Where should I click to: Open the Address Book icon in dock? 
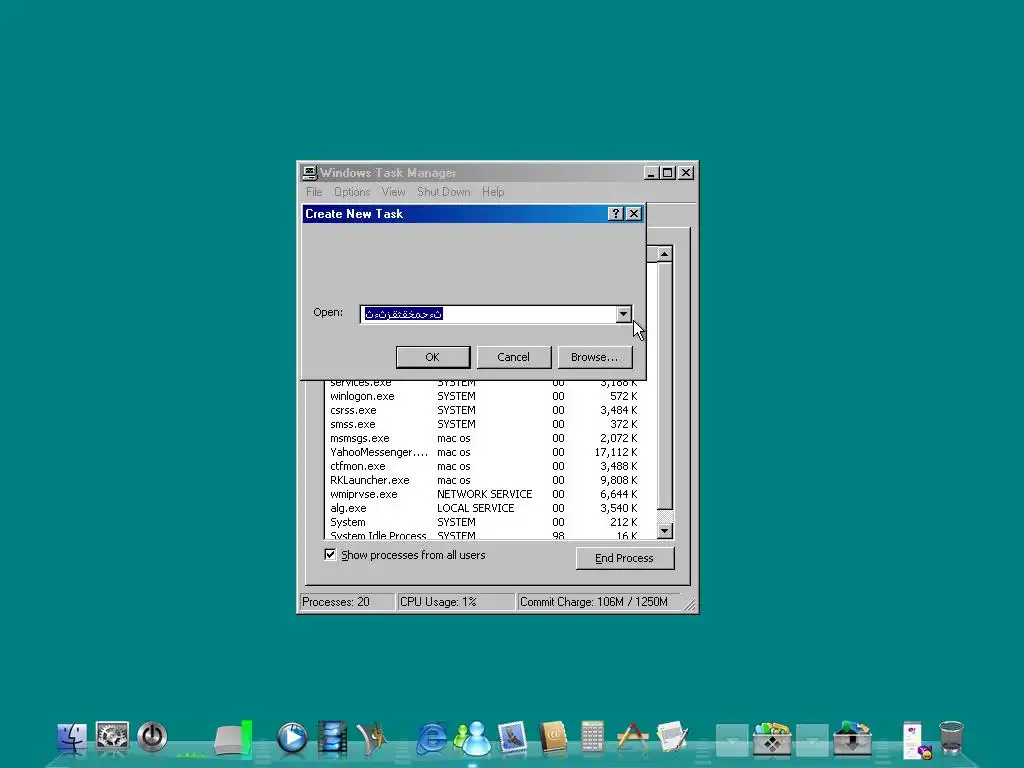[x=552, y=738]
